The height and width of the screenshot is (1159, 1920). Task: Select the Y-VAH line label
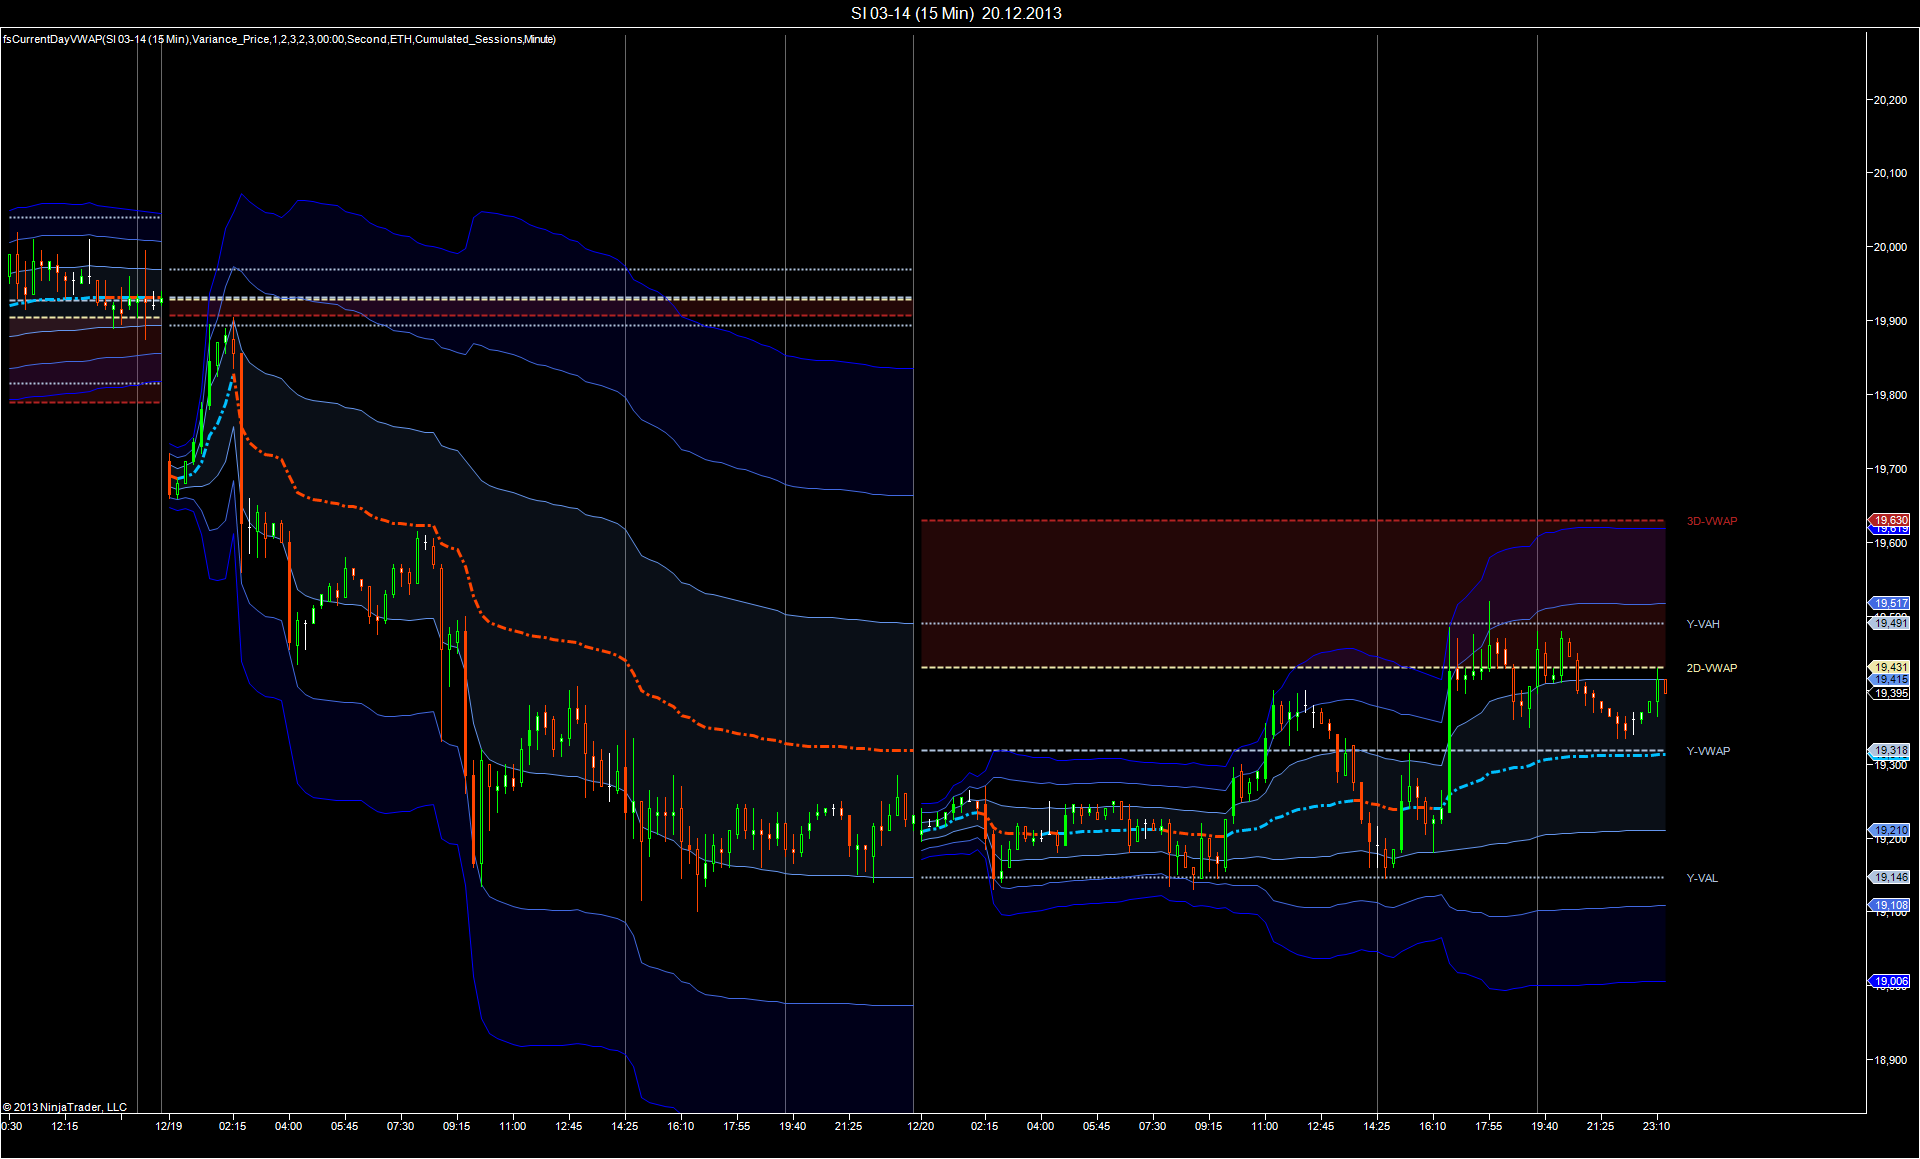click(1703, 624)
